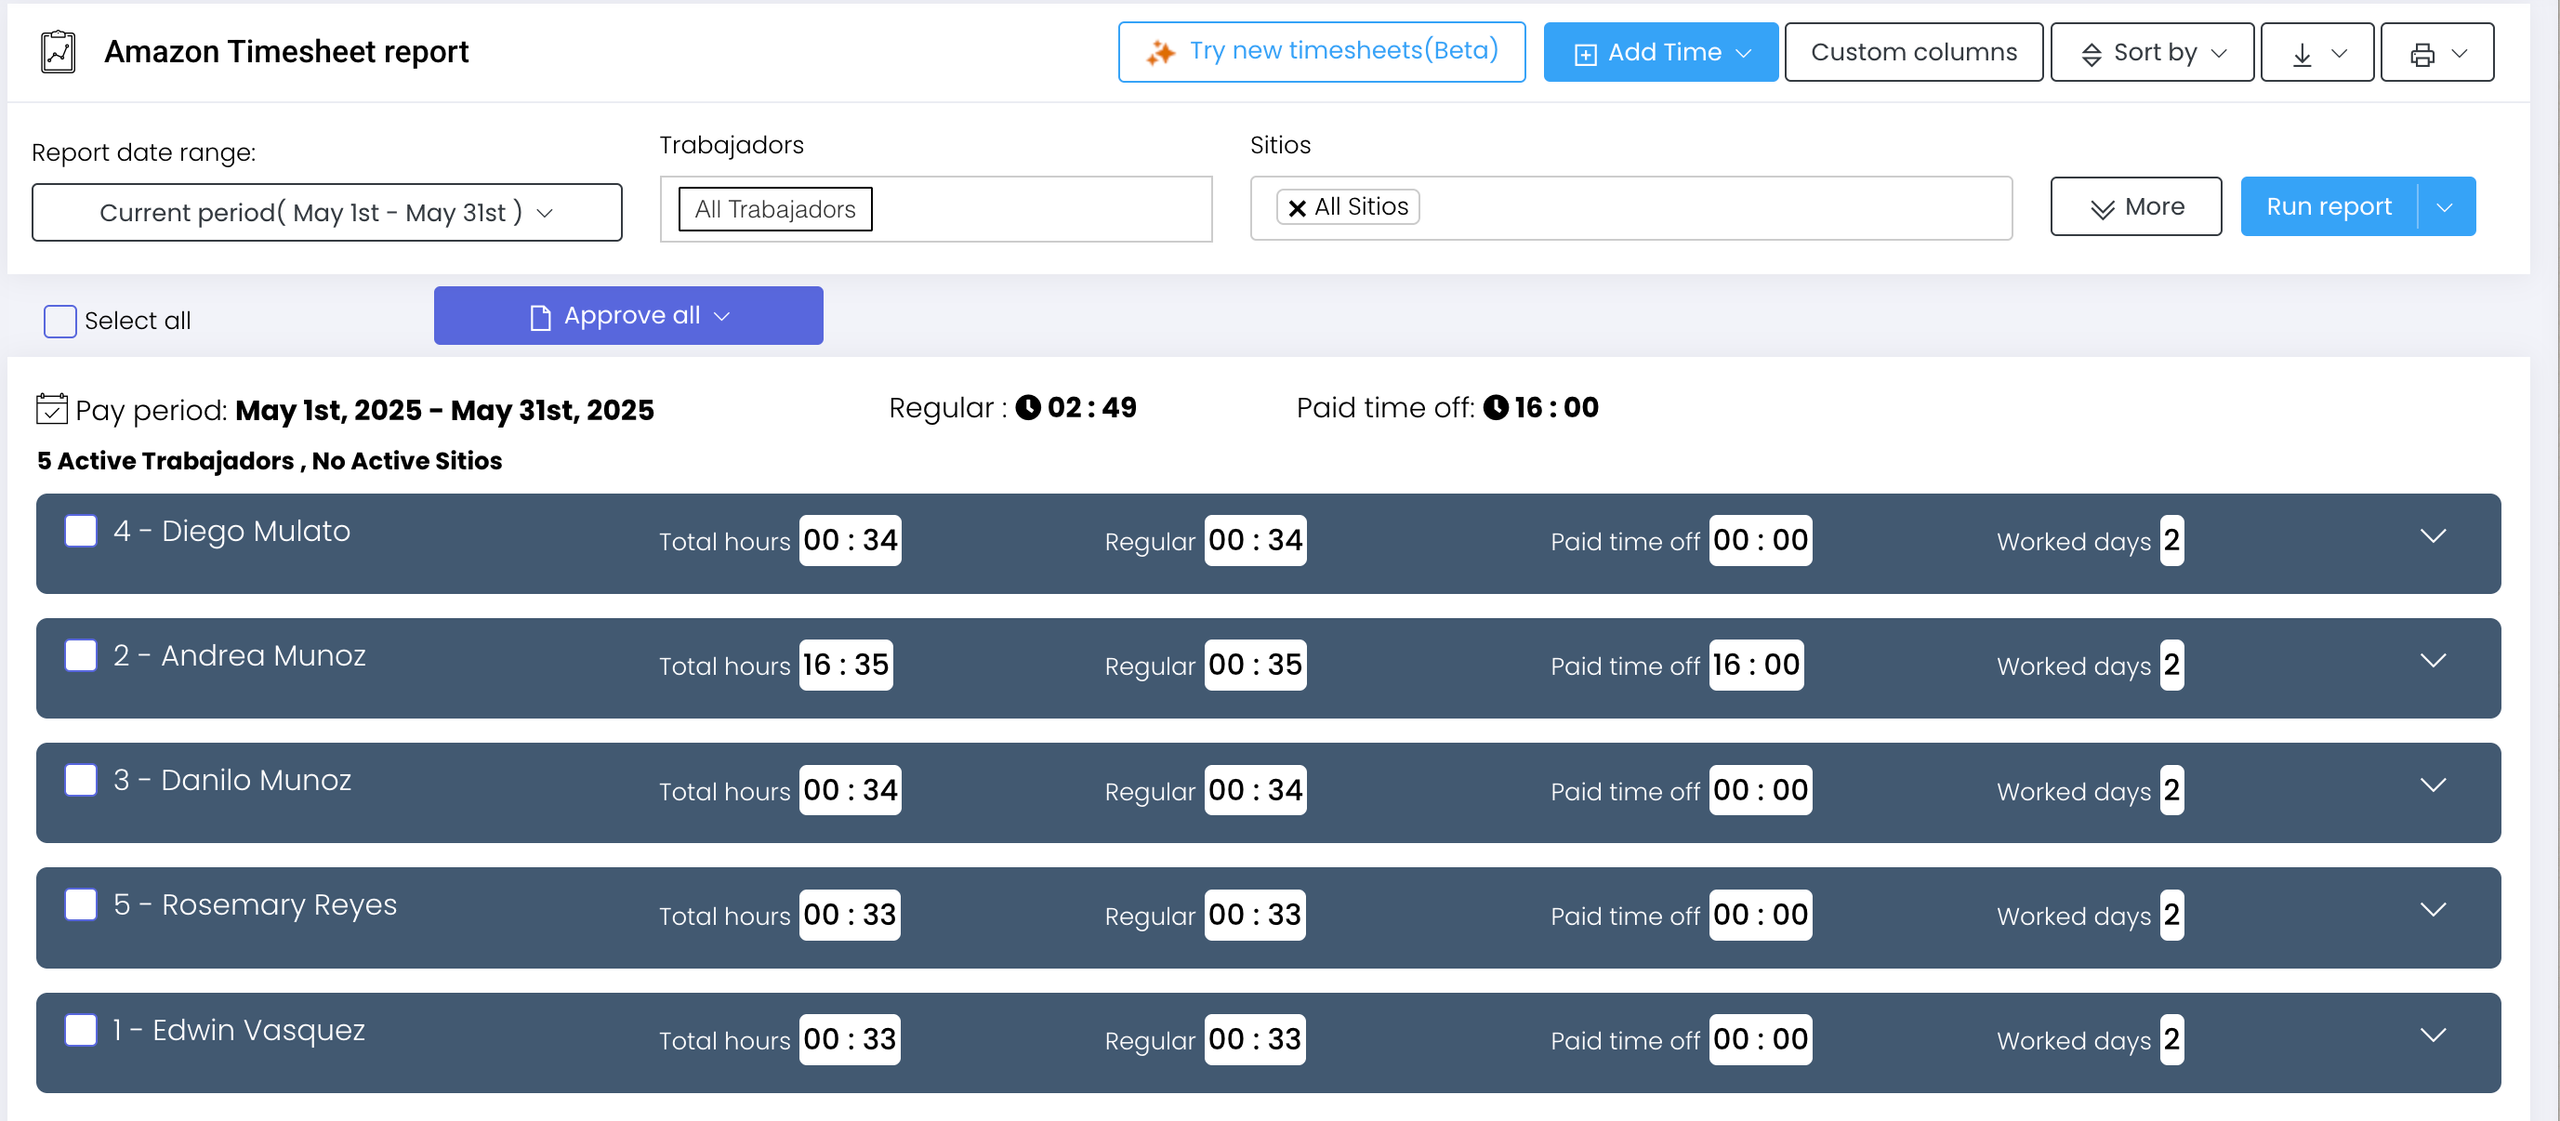Click the Regular hours clock icon
Image resolution: width=2560 pixels, height=1121 pixels.
pyautogui.click(x=1028, y=408)
